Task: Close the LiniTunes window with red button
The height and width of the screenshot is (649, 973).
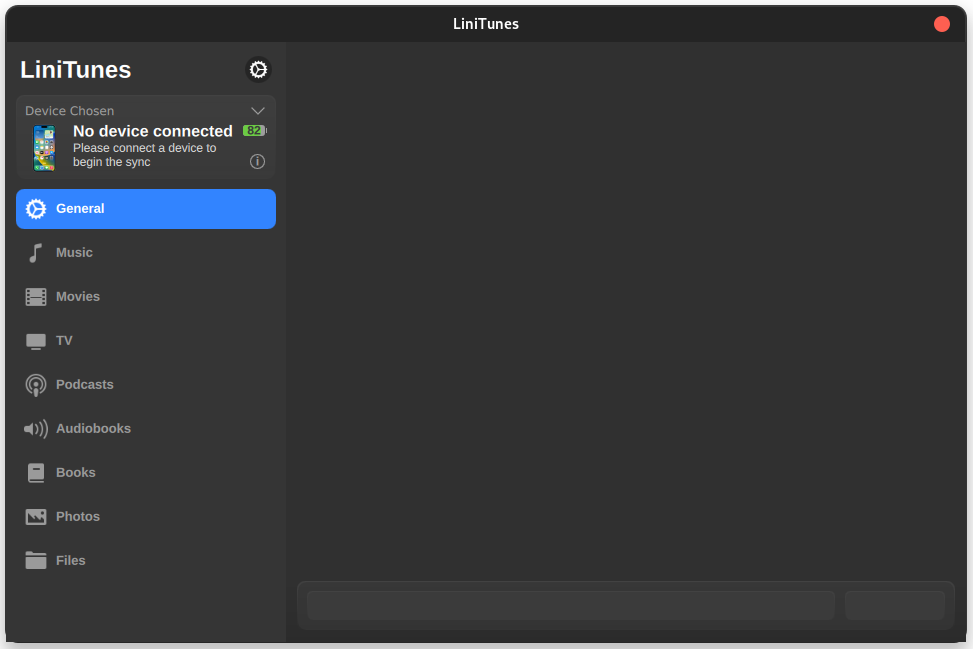Action: tap(942, 24)
